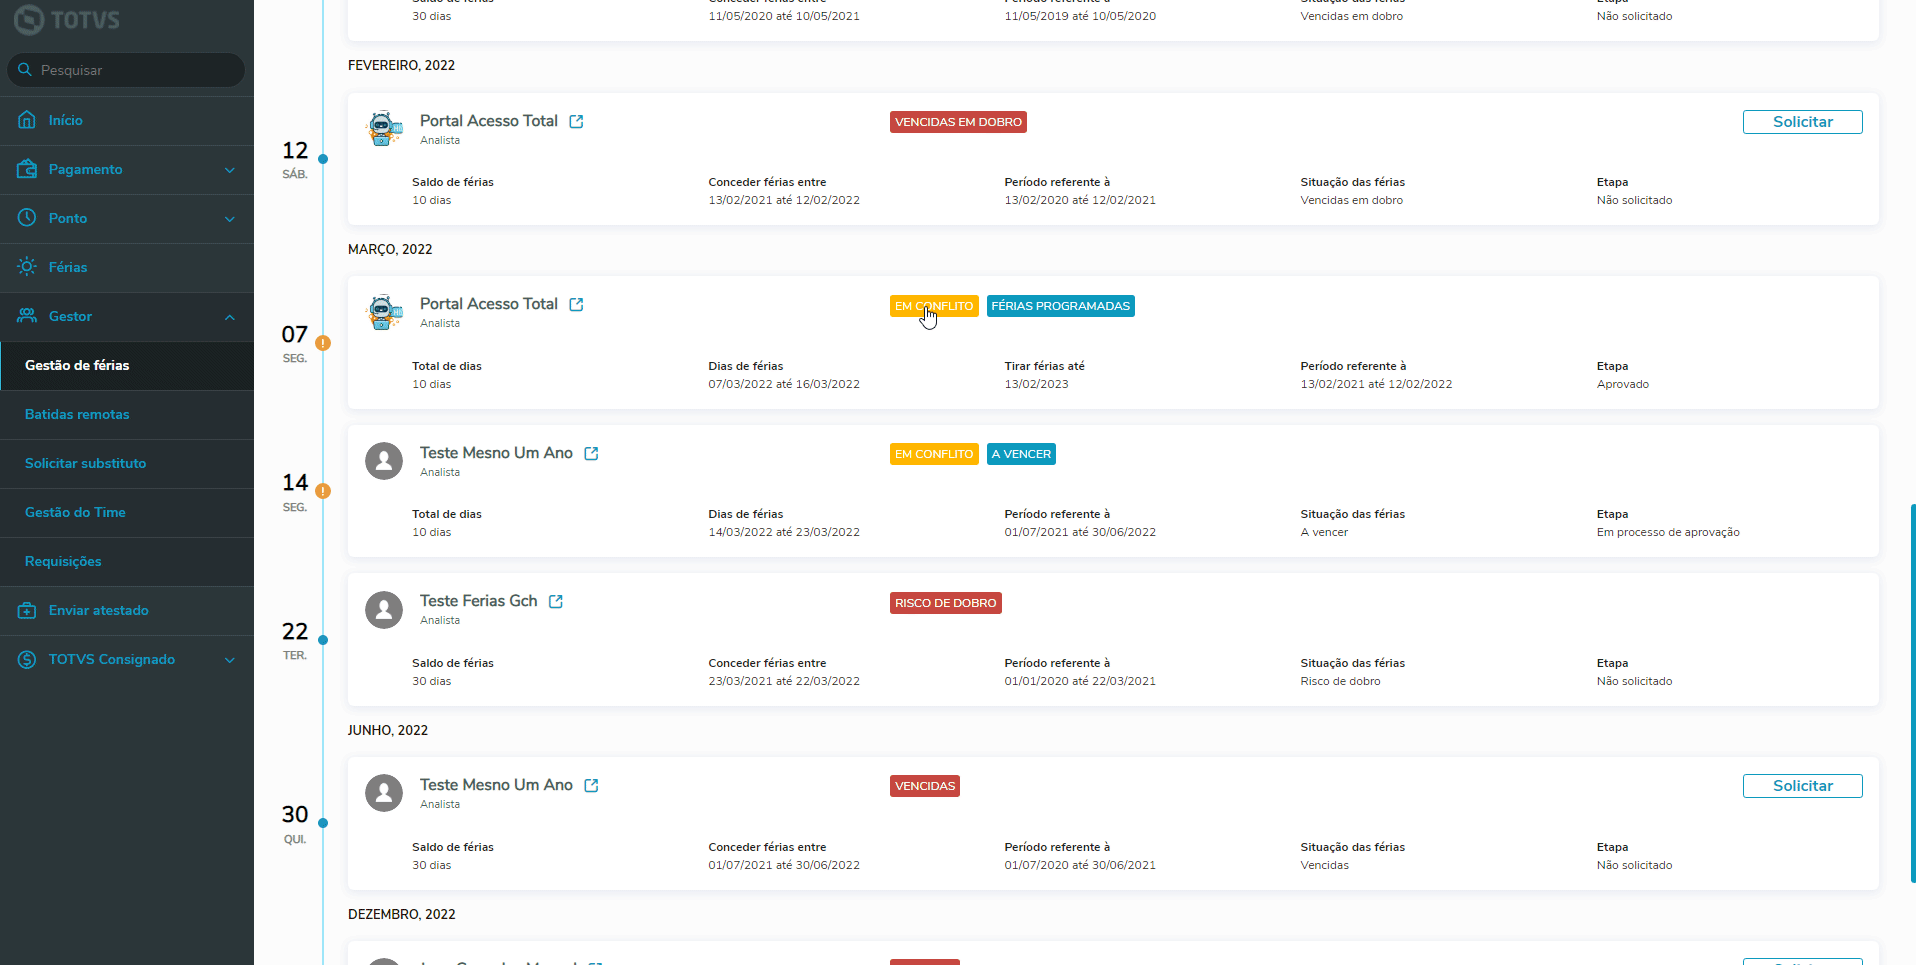Open Solicitar substituto submenu
The image size is (1916, 965).
[127, 463]
